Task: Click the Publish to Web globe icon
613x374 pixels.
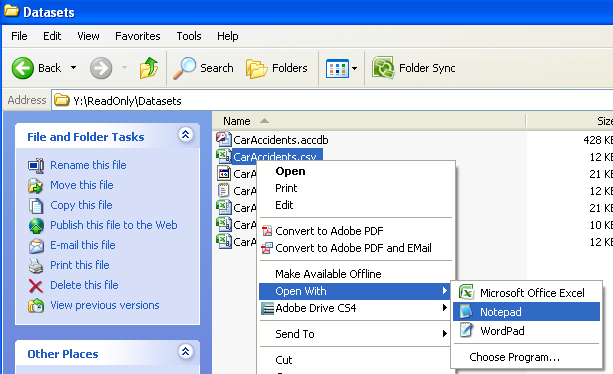Action: pos(36,225)
